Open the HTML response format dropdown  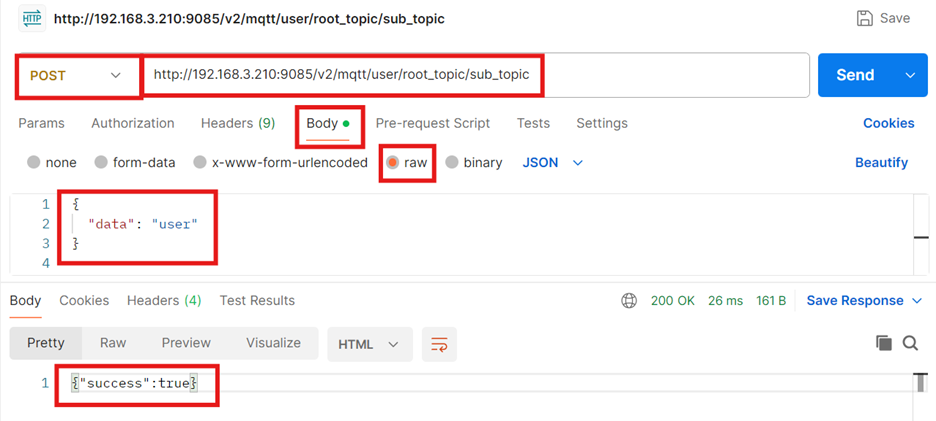[369, 344]
